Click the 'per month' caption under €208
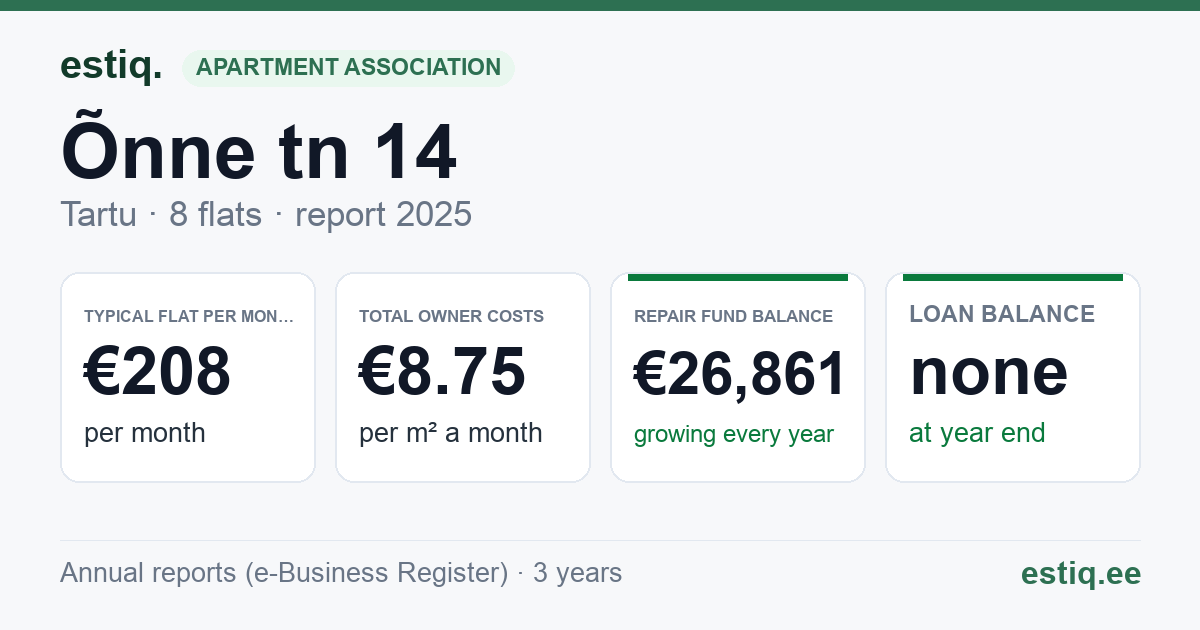The width and height of the screenshot is (1200, 630). click(145, 433)
